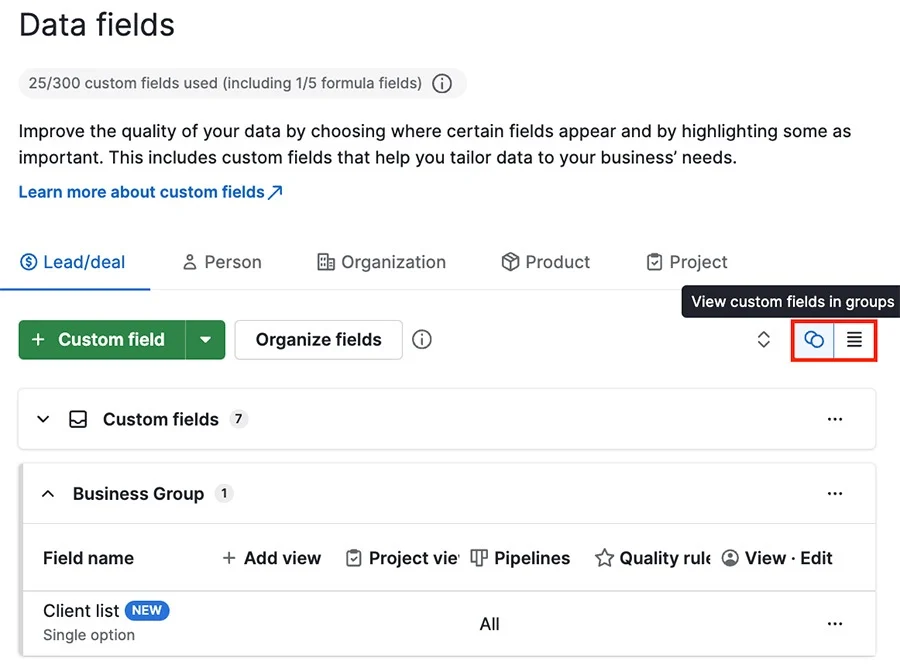The height and width of the screenshot is (665, 900).
Task: Click the info icon next to Organize fields
Action: (x=422, y=340)
